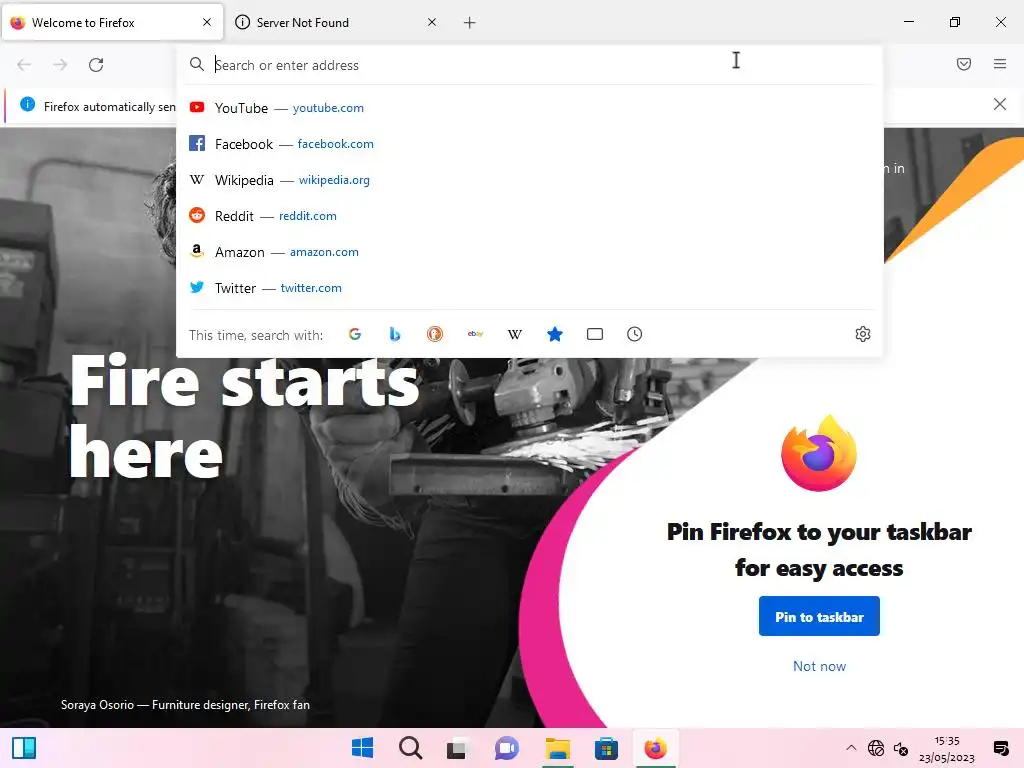
Task: Click the muted volume tray icon
Action: [x=901, y=748]
